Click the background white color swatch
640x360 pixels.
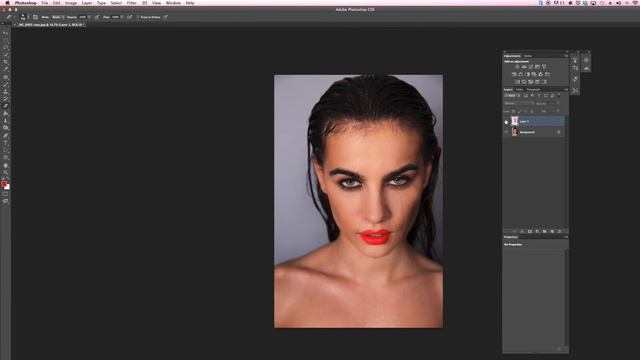[x=7, y=187]
